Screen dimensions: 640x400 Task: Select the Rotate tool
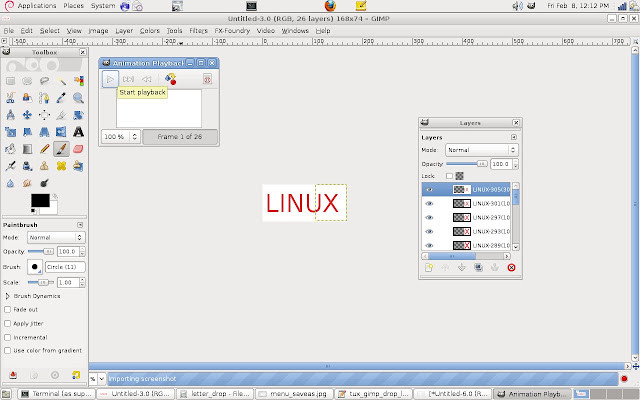pyautogui.click(x=78, y=115)
